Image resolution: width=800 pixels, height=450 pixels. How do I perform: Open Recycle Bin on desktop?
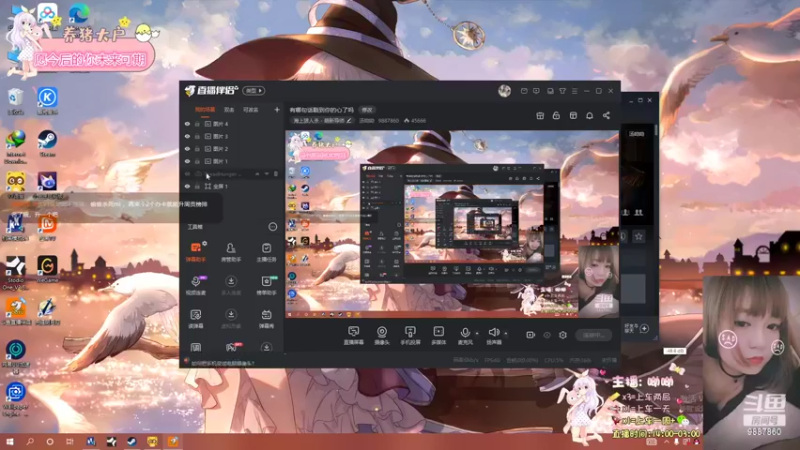[15, 101]
